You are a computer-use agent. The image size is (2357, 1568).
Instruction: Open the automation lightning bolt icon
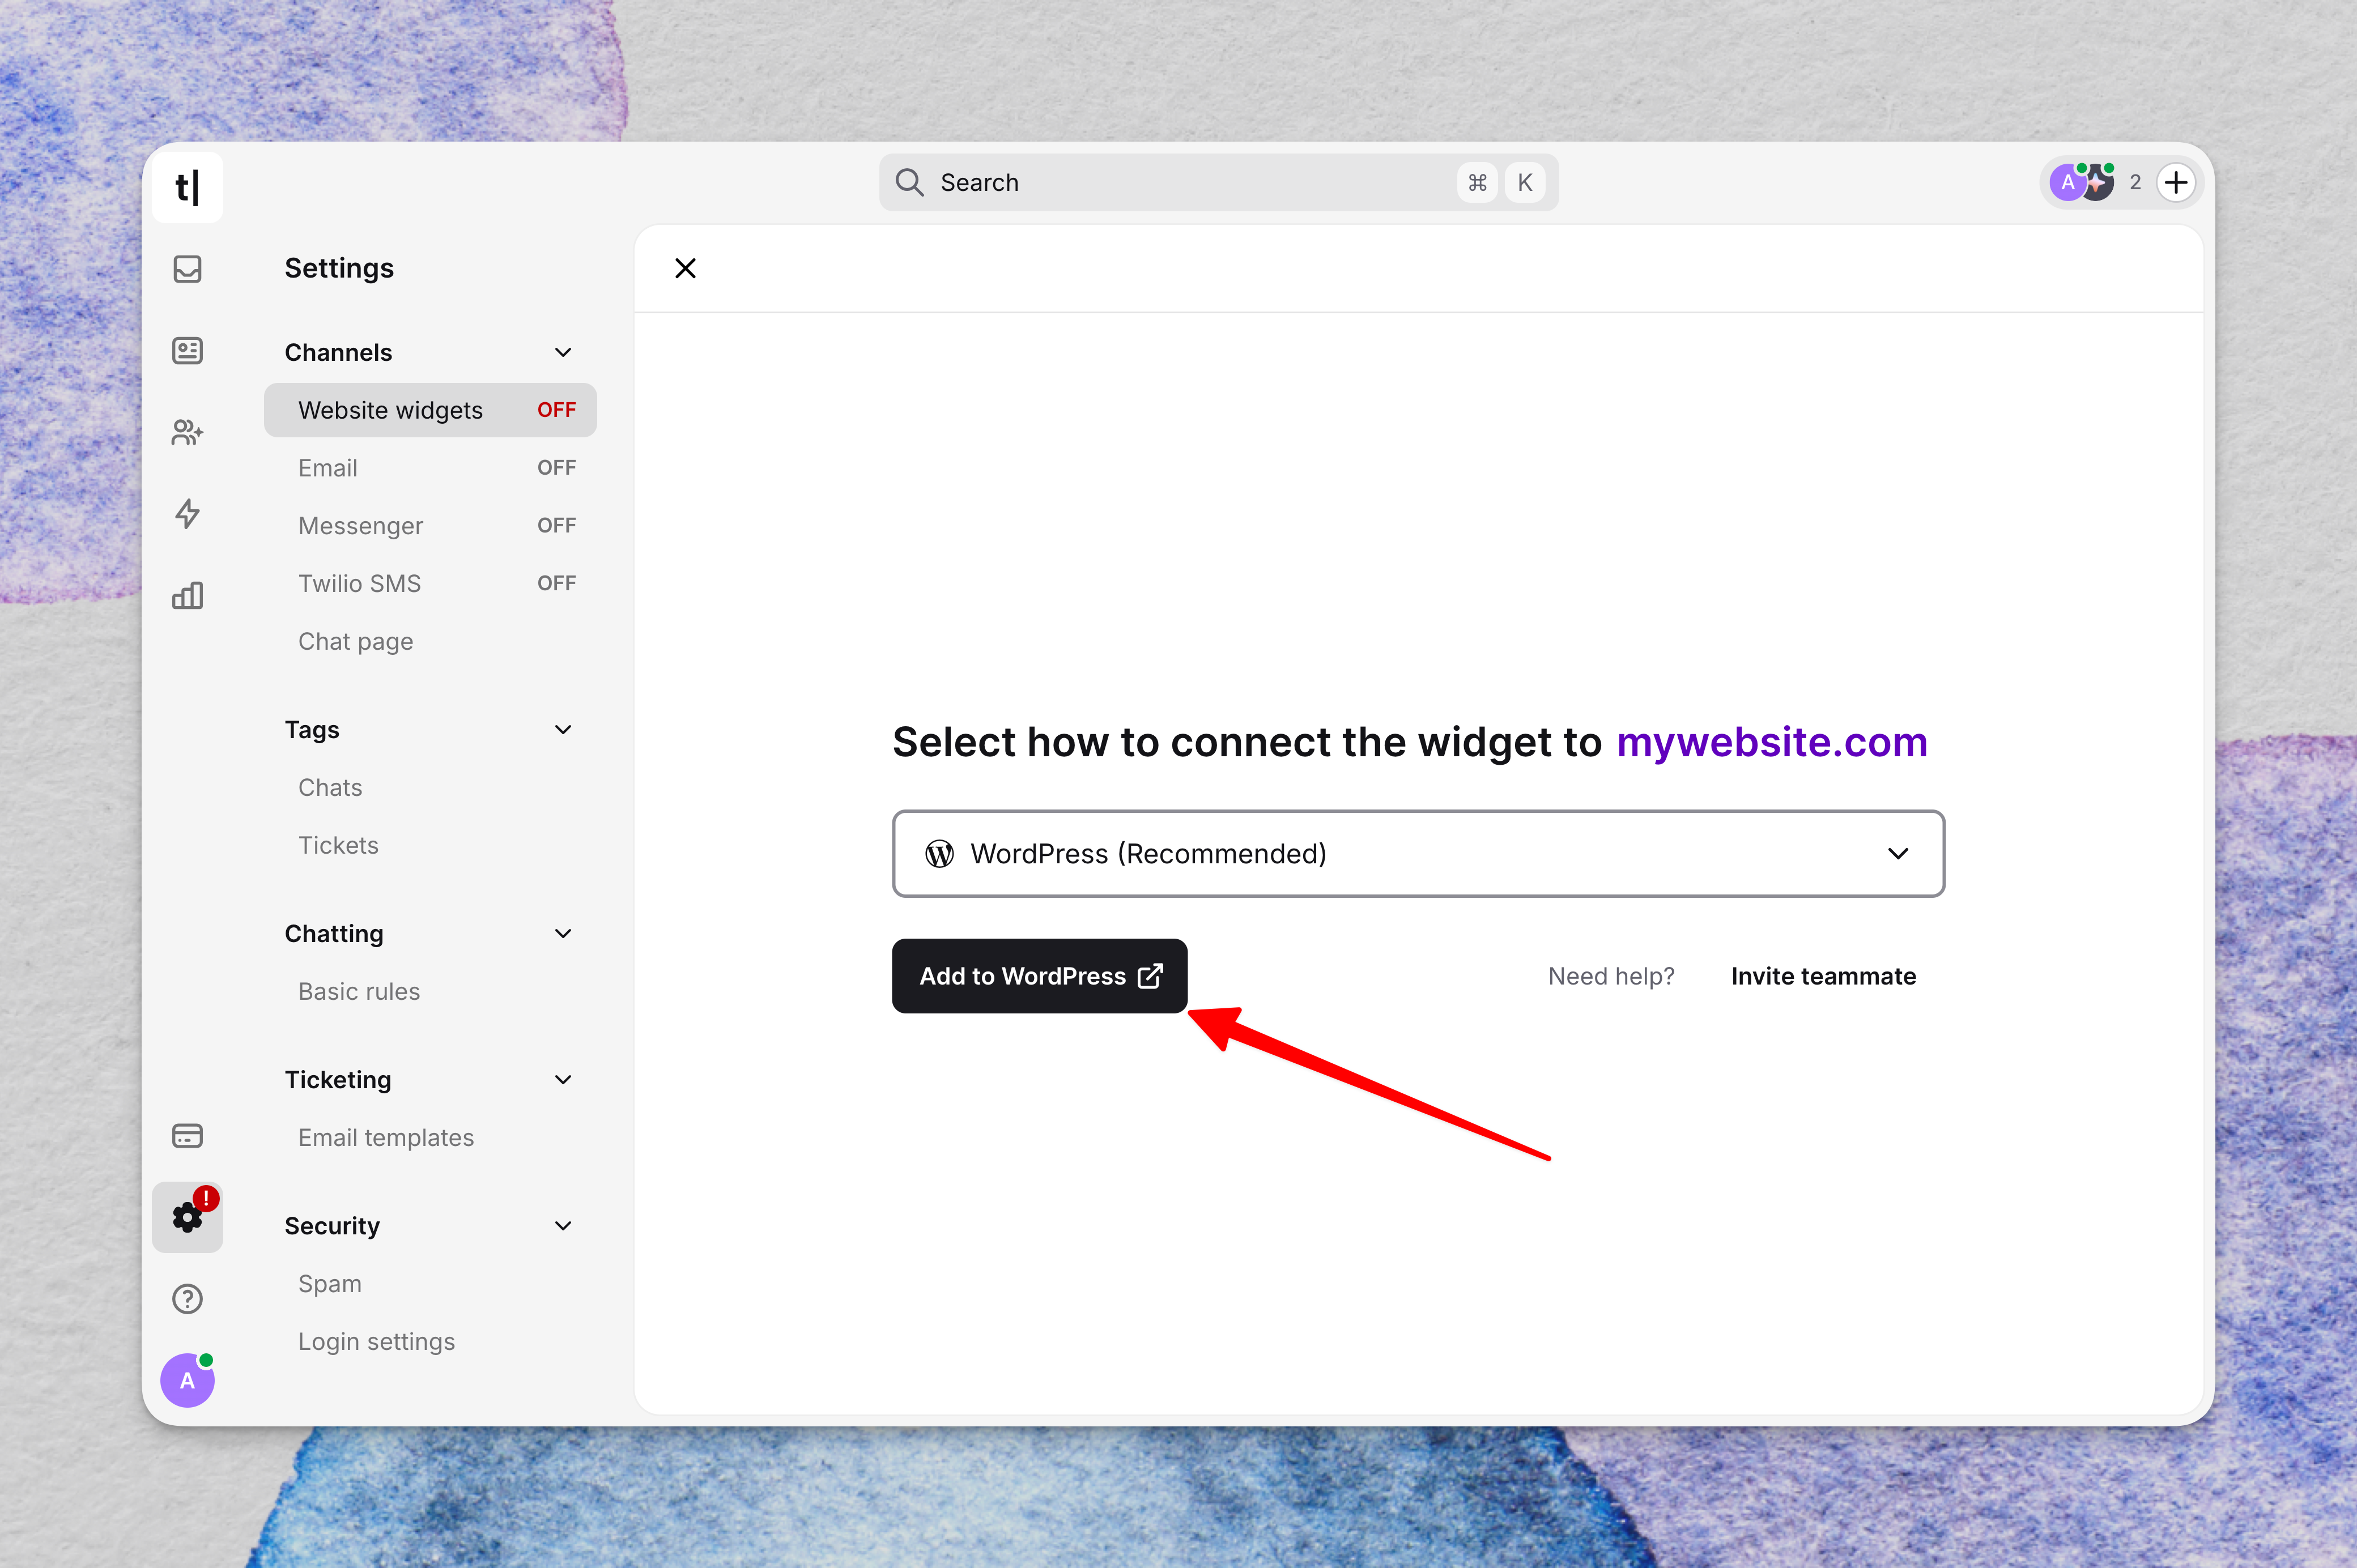pos(187,514)
